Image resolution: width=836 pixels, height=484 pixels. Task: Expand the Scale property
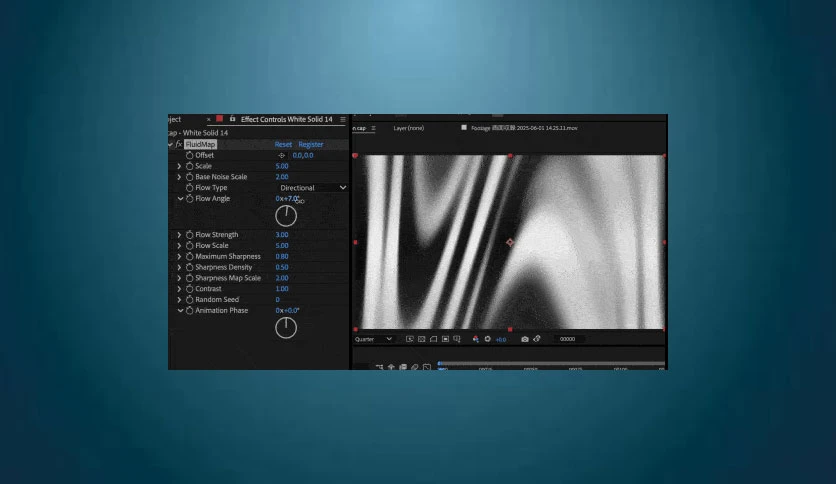coord(179,166)
